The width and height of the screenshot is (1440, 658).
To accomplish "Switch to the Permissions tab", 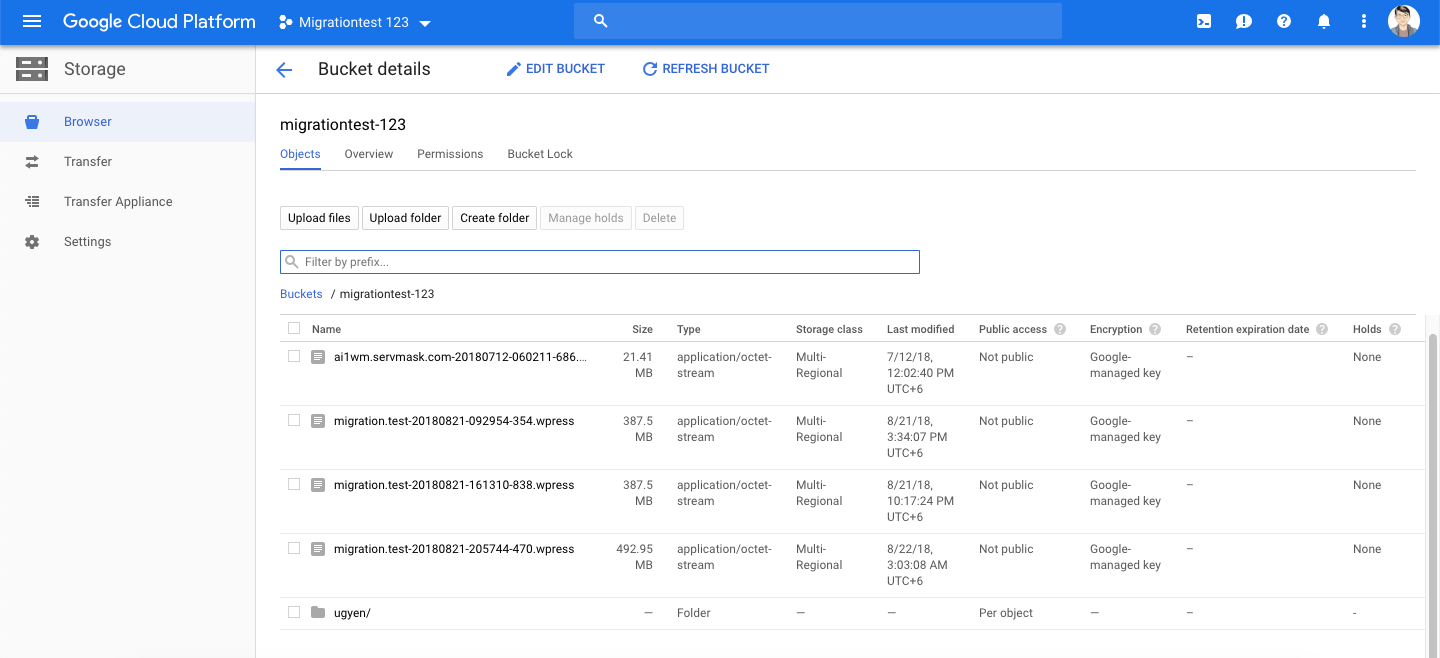I will point(450,154).
